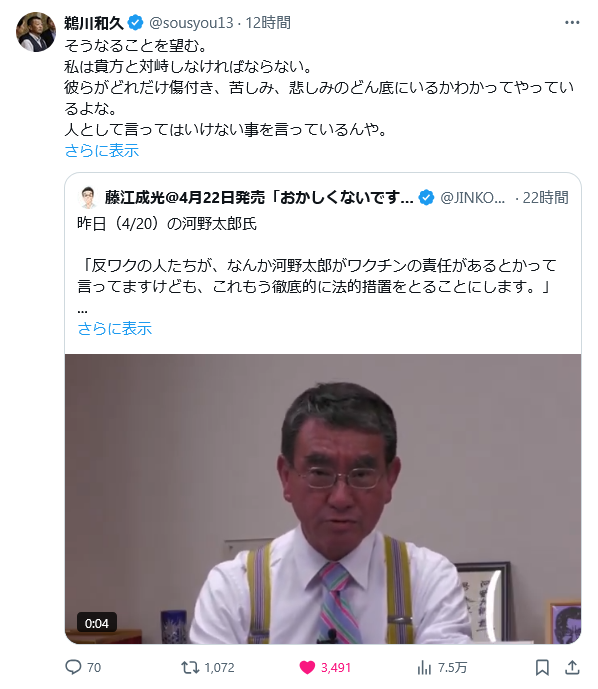Open the @sousyou13 handle link
The width and height of the screenshot is (598, 689).
[192, 22]
